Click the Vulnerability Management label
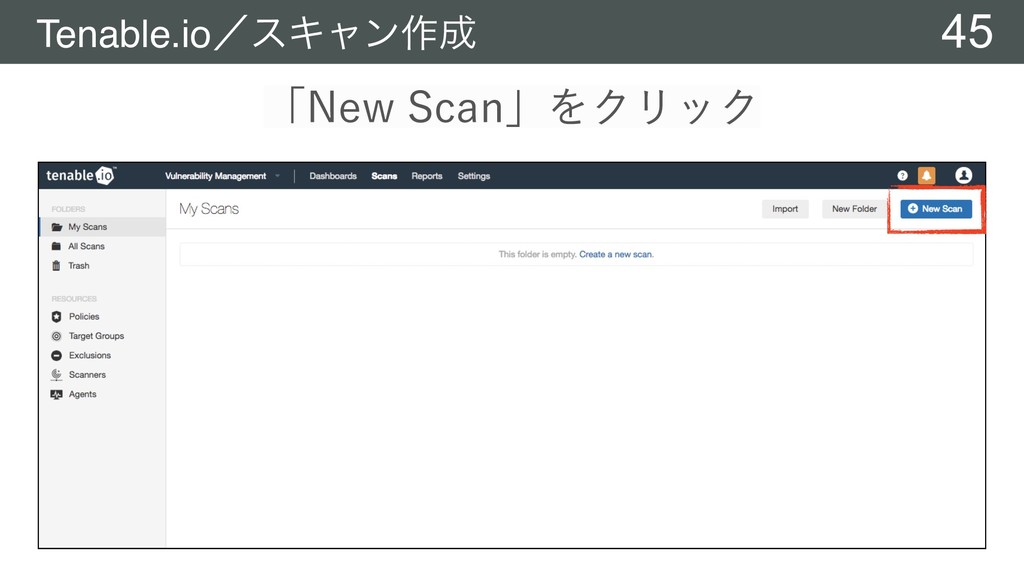1024x576 pixels. [x=216, y=176]
